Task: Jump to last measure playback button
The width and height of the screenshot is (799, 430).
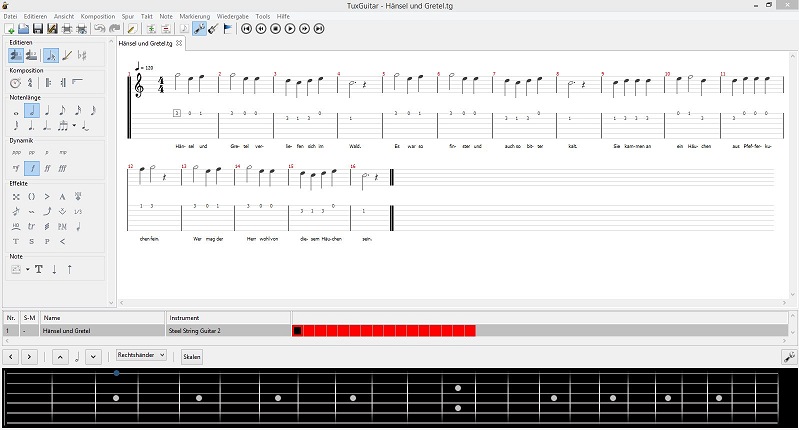Action: click(x=319, y=29)
